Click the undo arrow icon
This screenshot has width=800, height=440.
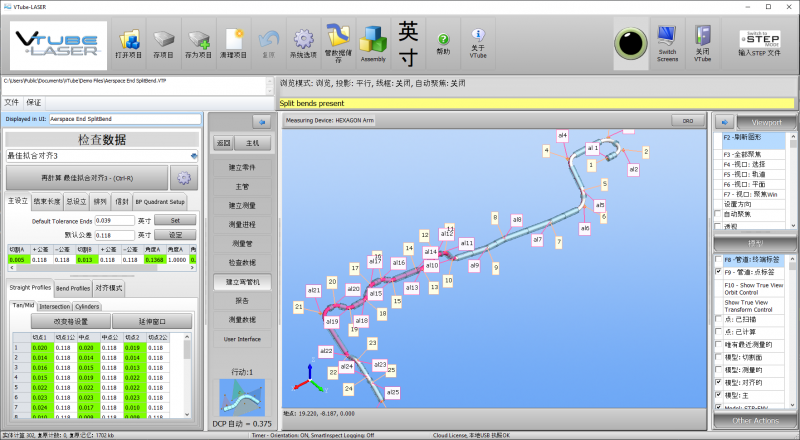click(268, 40)
